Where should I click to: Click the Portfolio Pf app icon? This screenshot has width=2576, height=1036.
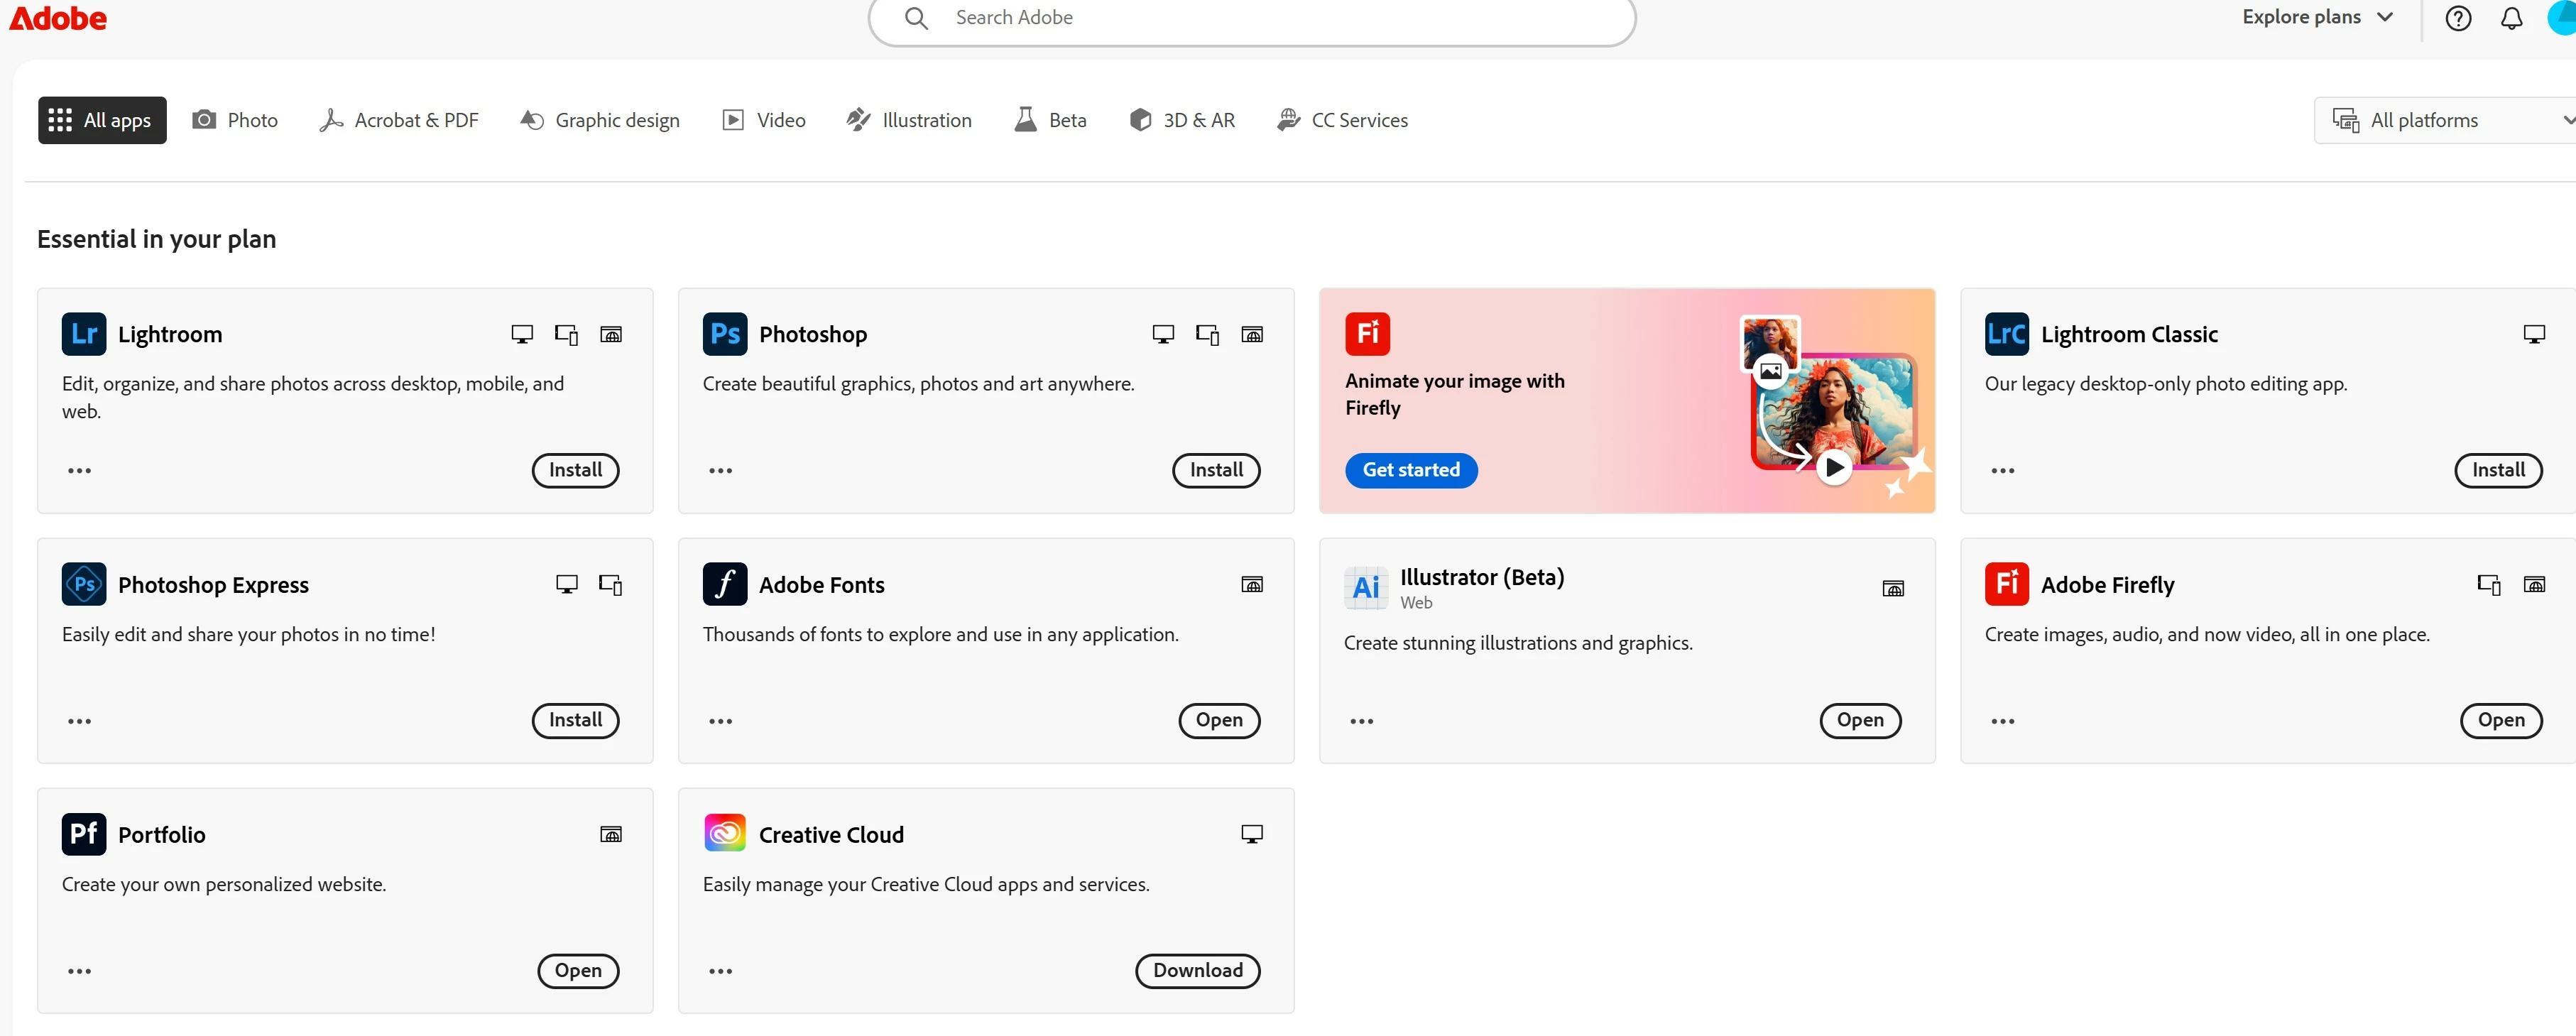[84, 834]
